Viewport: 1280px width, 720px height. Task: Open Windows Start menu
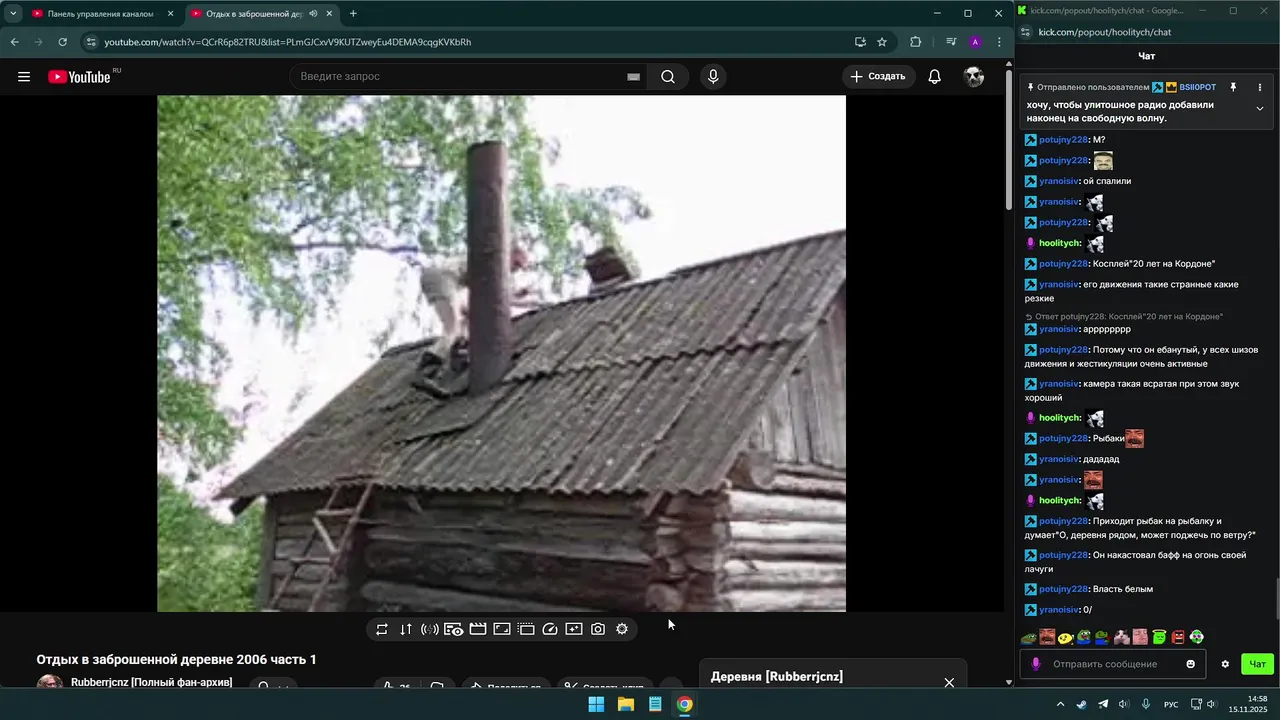pyautogui.click(x=596, y=704)
